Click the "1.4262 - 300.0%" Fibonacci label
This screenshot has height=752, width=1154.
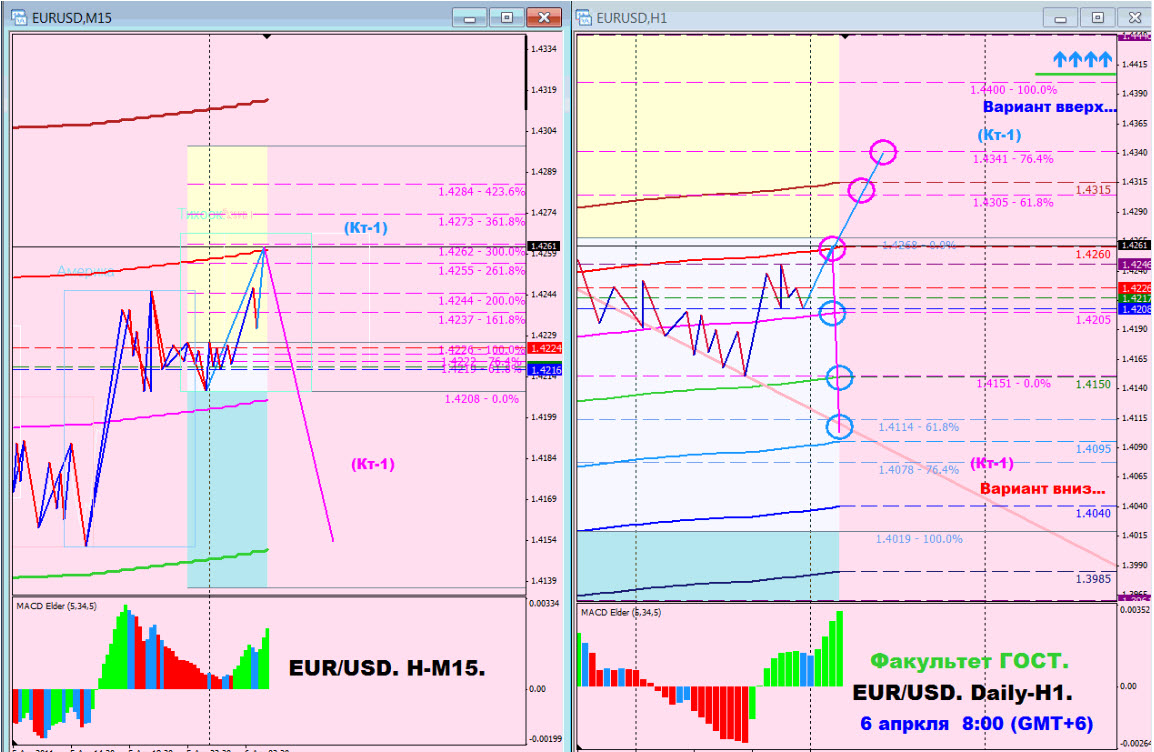coord(481,252)
